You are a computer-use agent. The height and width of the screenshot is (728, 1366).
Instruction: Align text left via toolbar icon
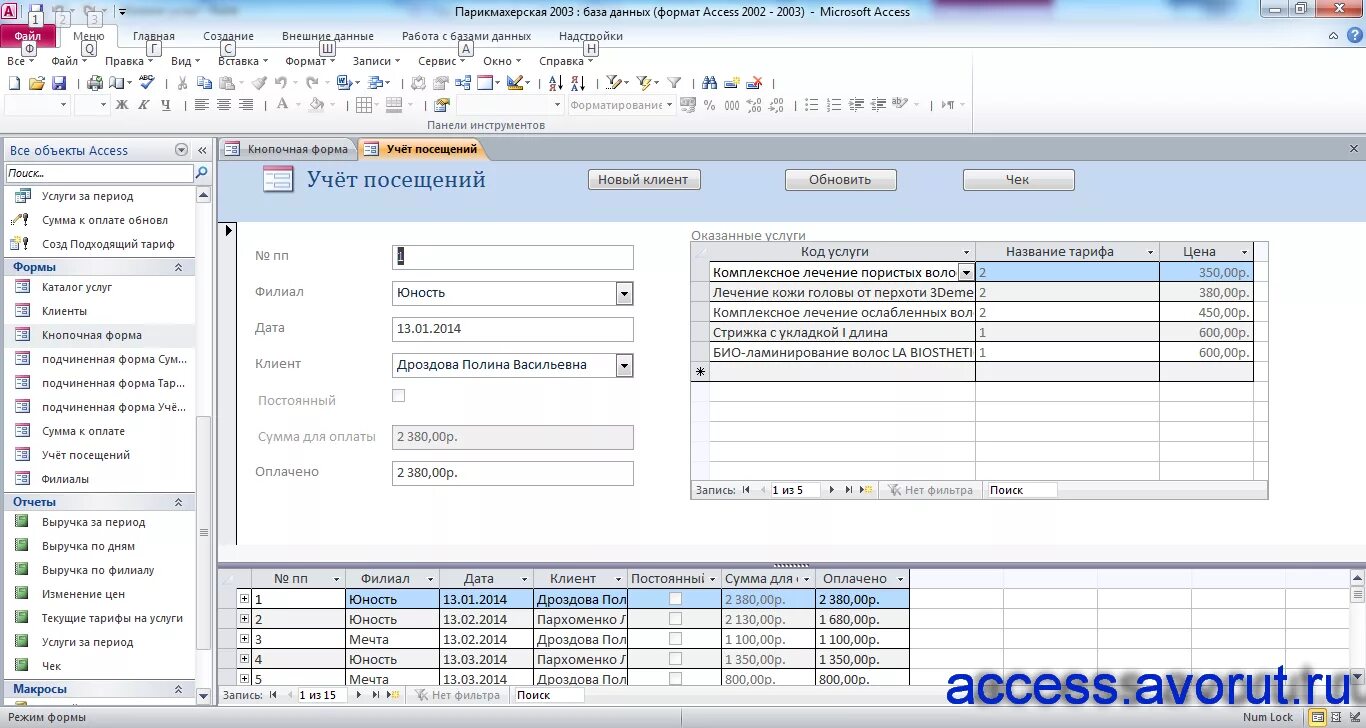point(202,105)
